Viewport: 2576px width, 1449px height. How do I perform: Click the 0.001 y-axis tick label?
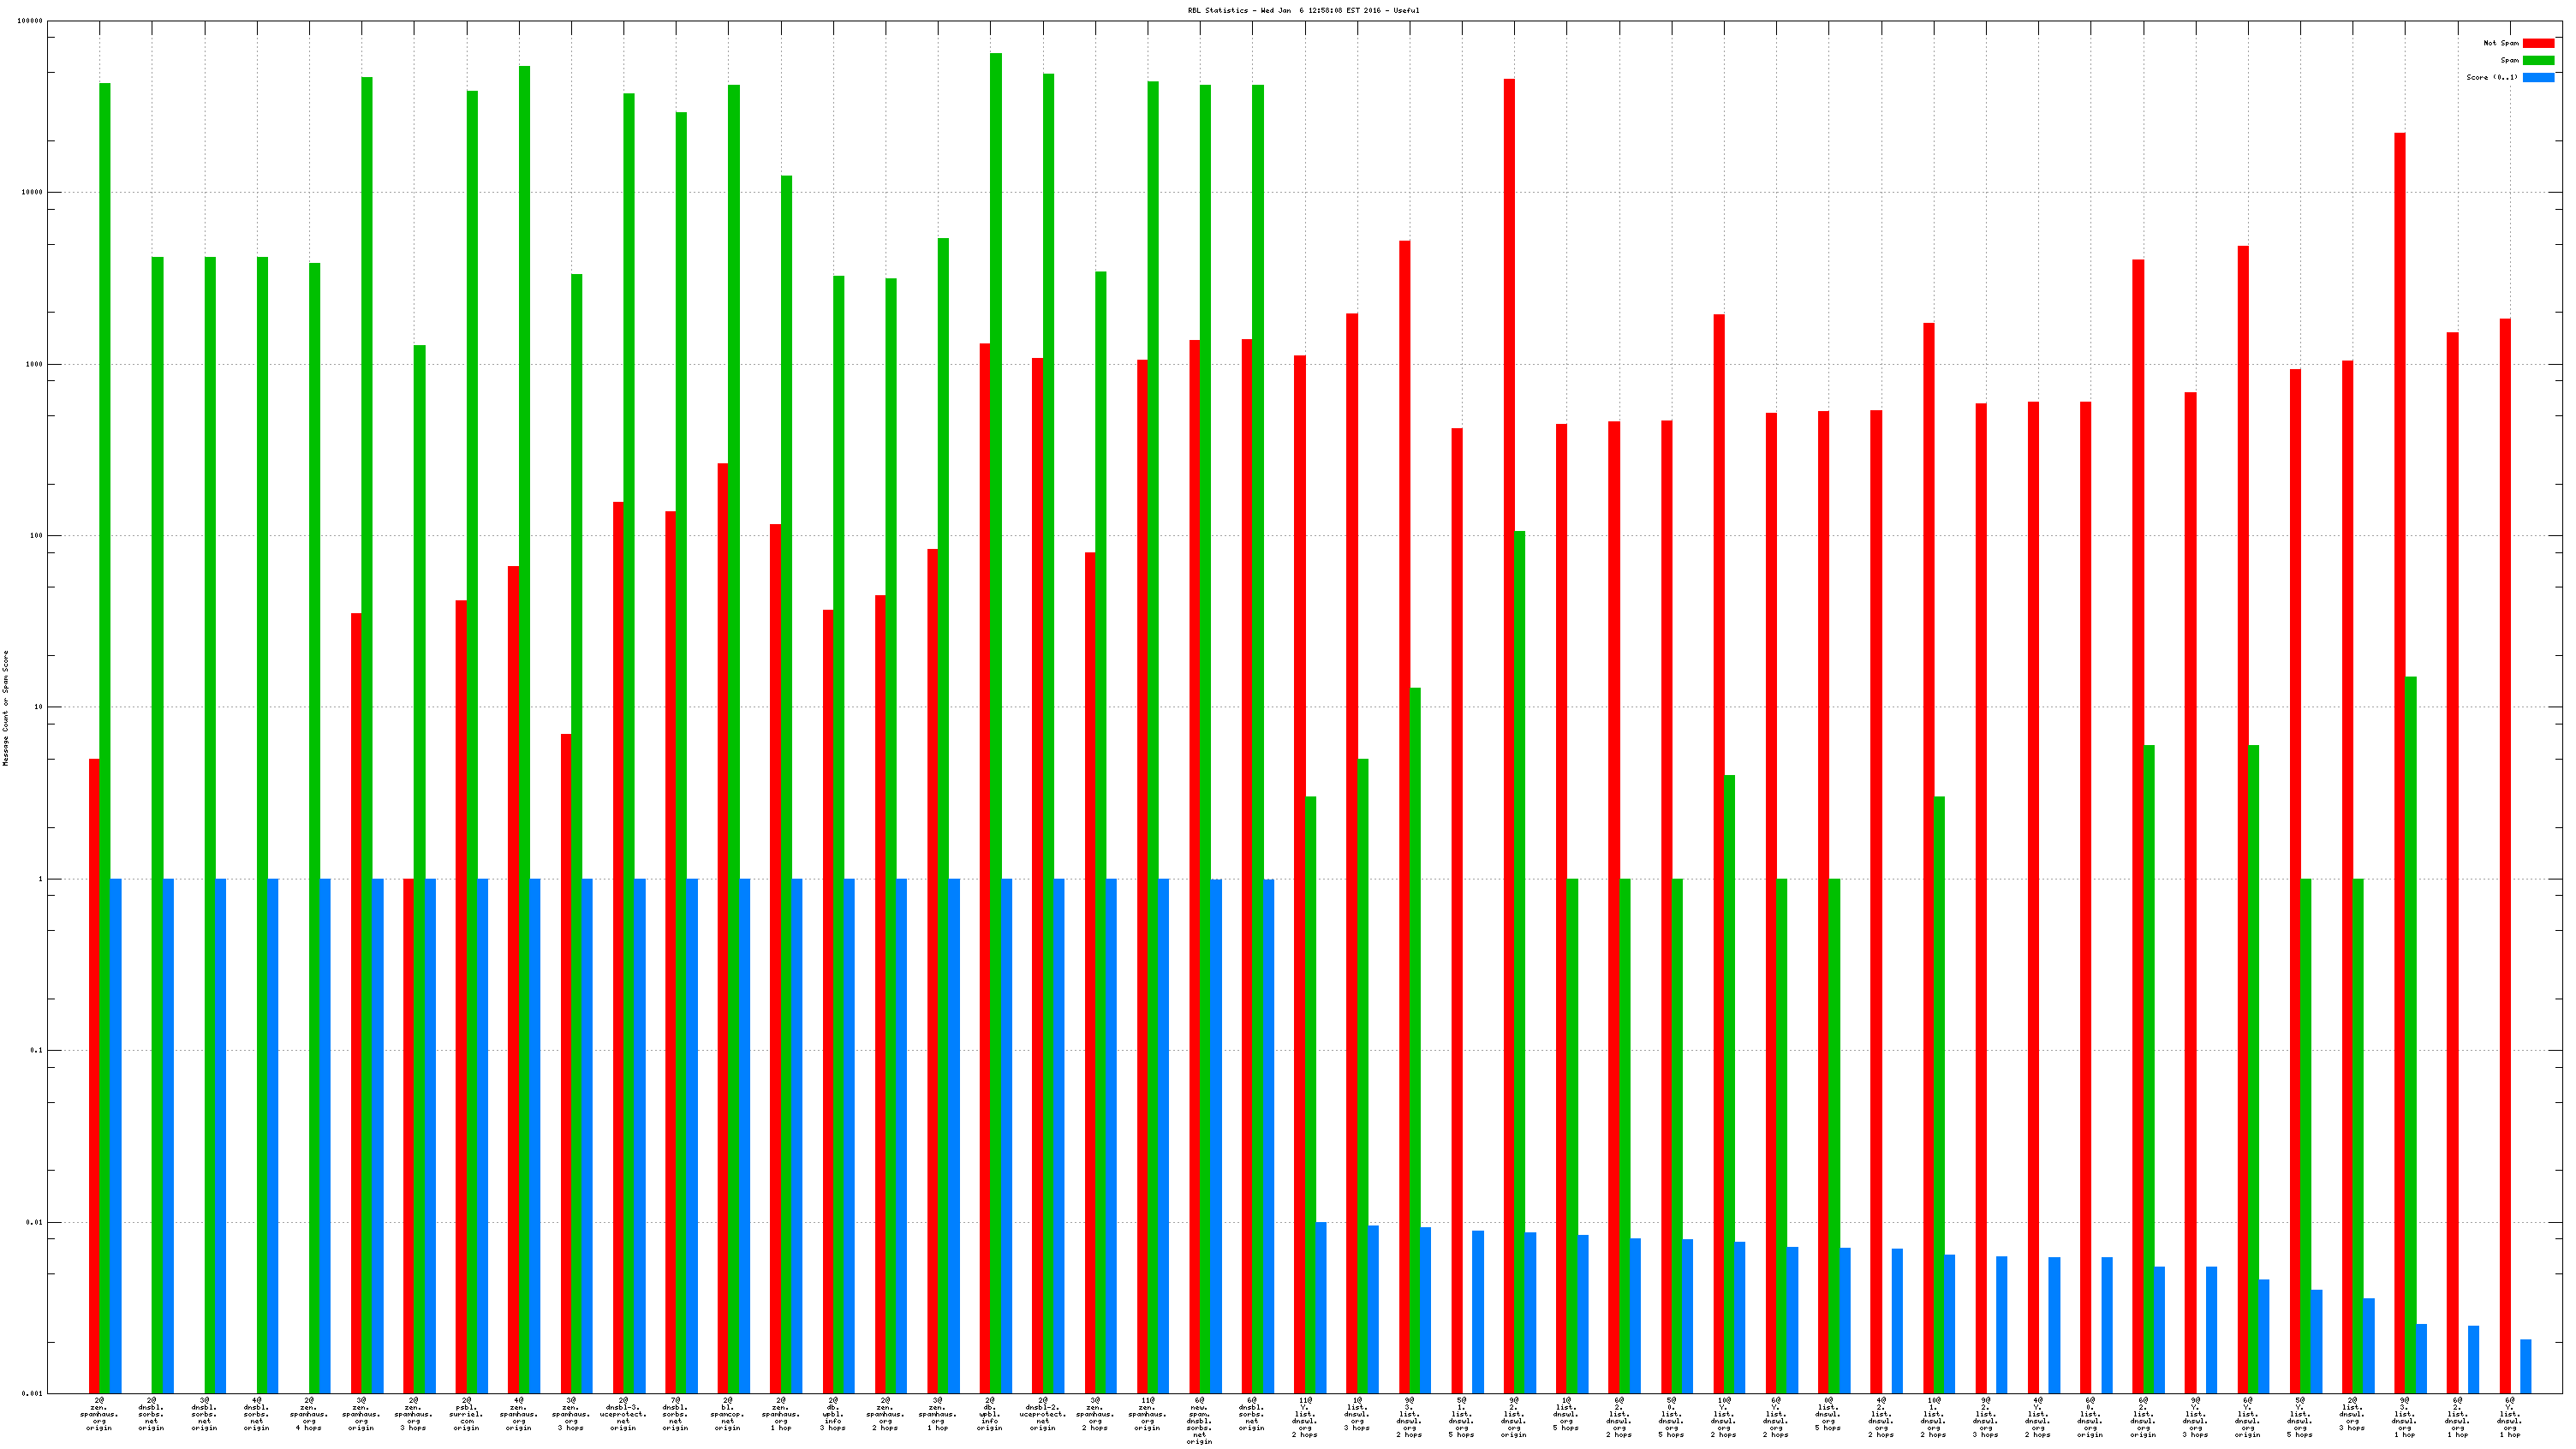[x=32, y=1393]
